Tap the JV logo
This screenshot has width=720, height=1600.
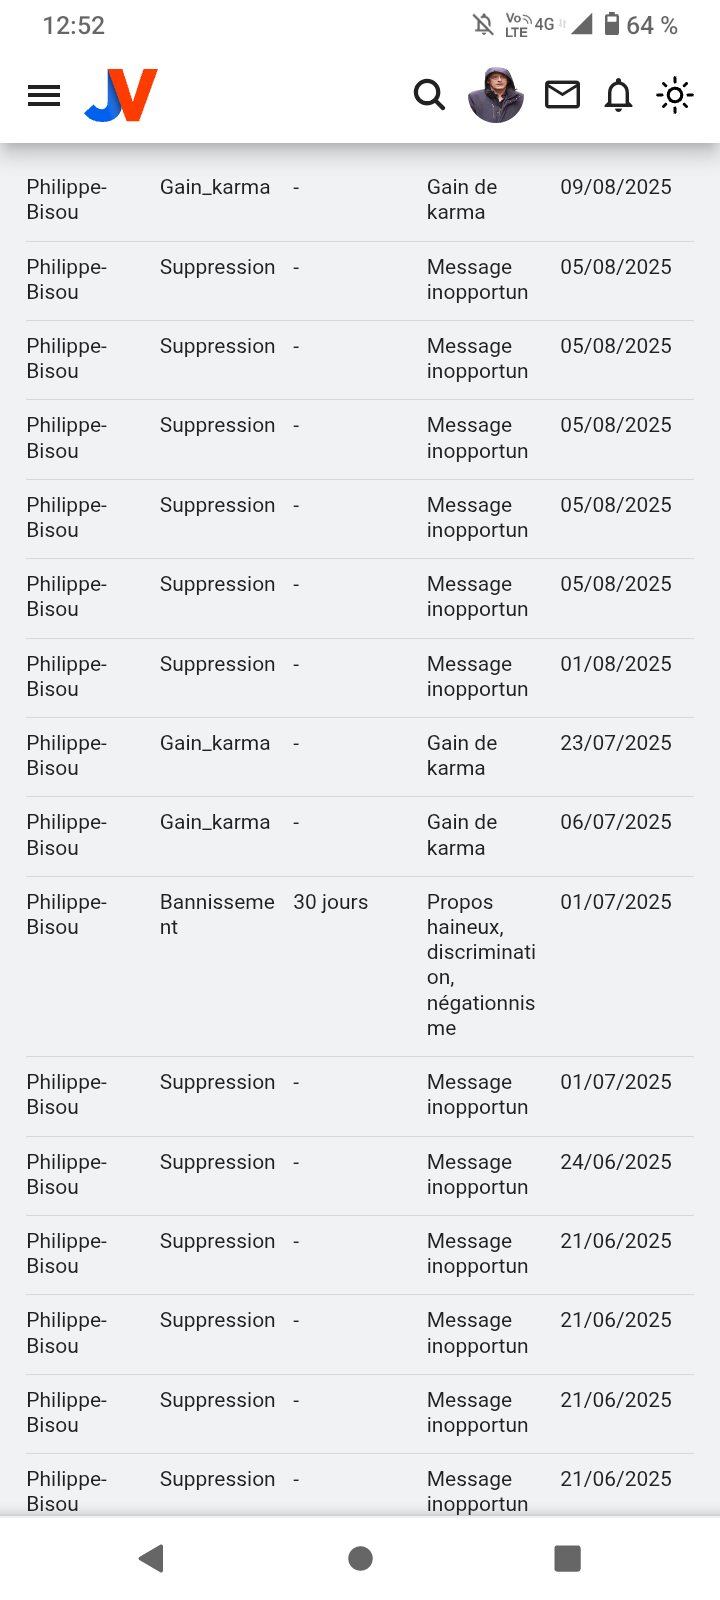pos(121,95)
